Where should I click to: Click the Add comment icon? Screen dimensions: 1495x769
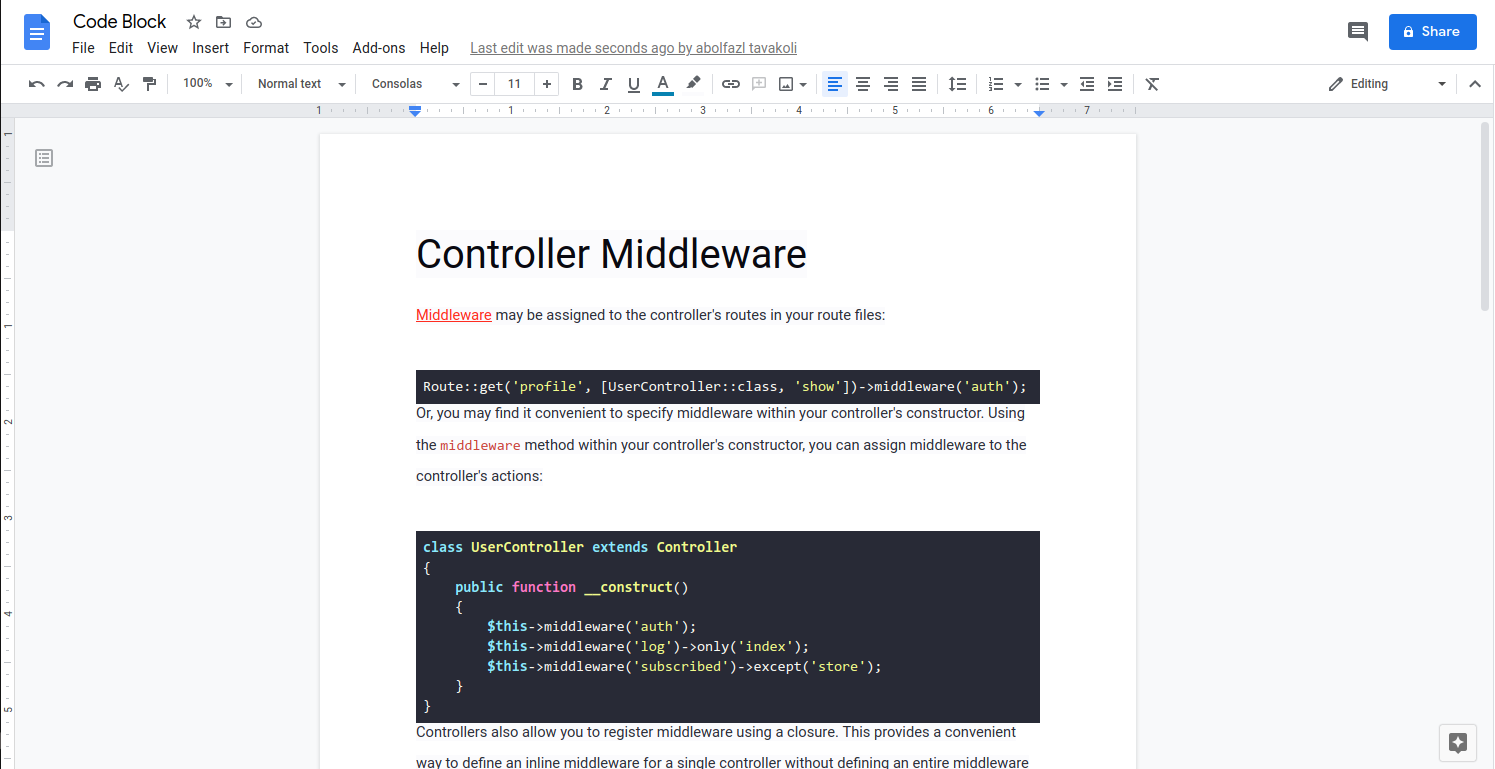(x=759, y=84)
